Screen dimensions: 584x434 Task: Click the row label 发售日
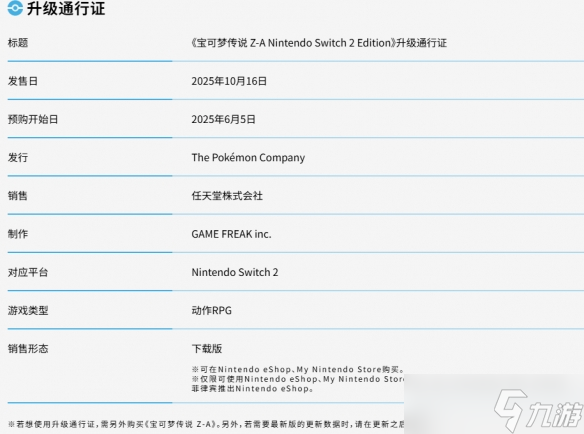tap(23, 81)
